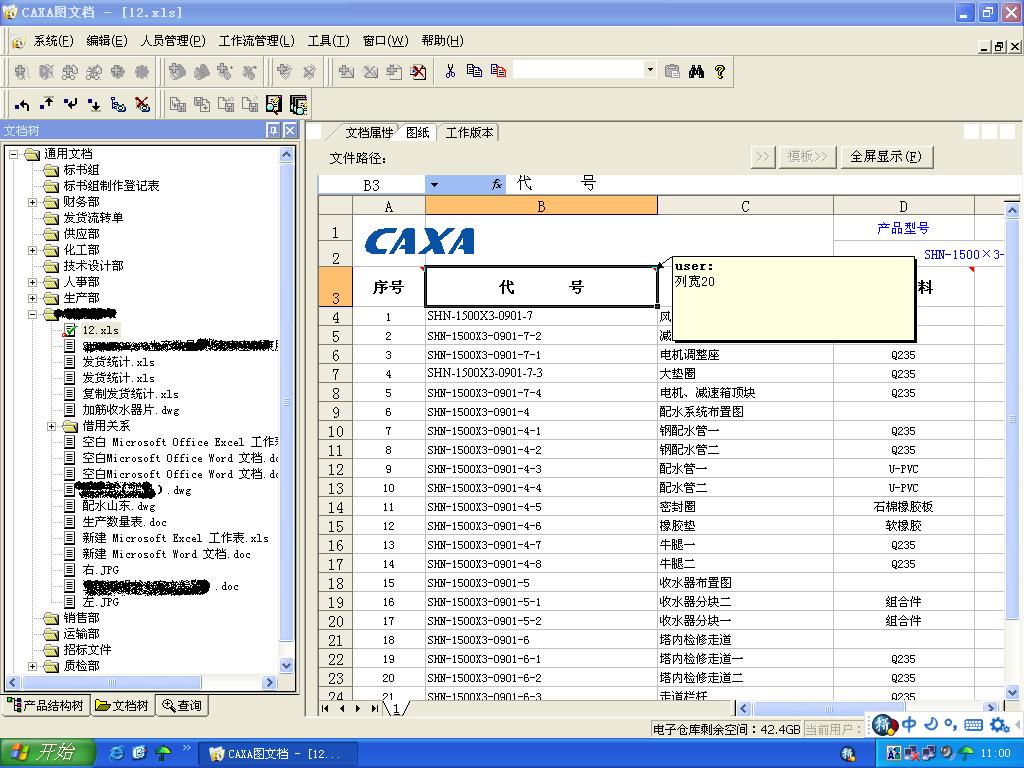
Task: Select cell with text 石棉橡胶板
Action: (x=903, y=507)
